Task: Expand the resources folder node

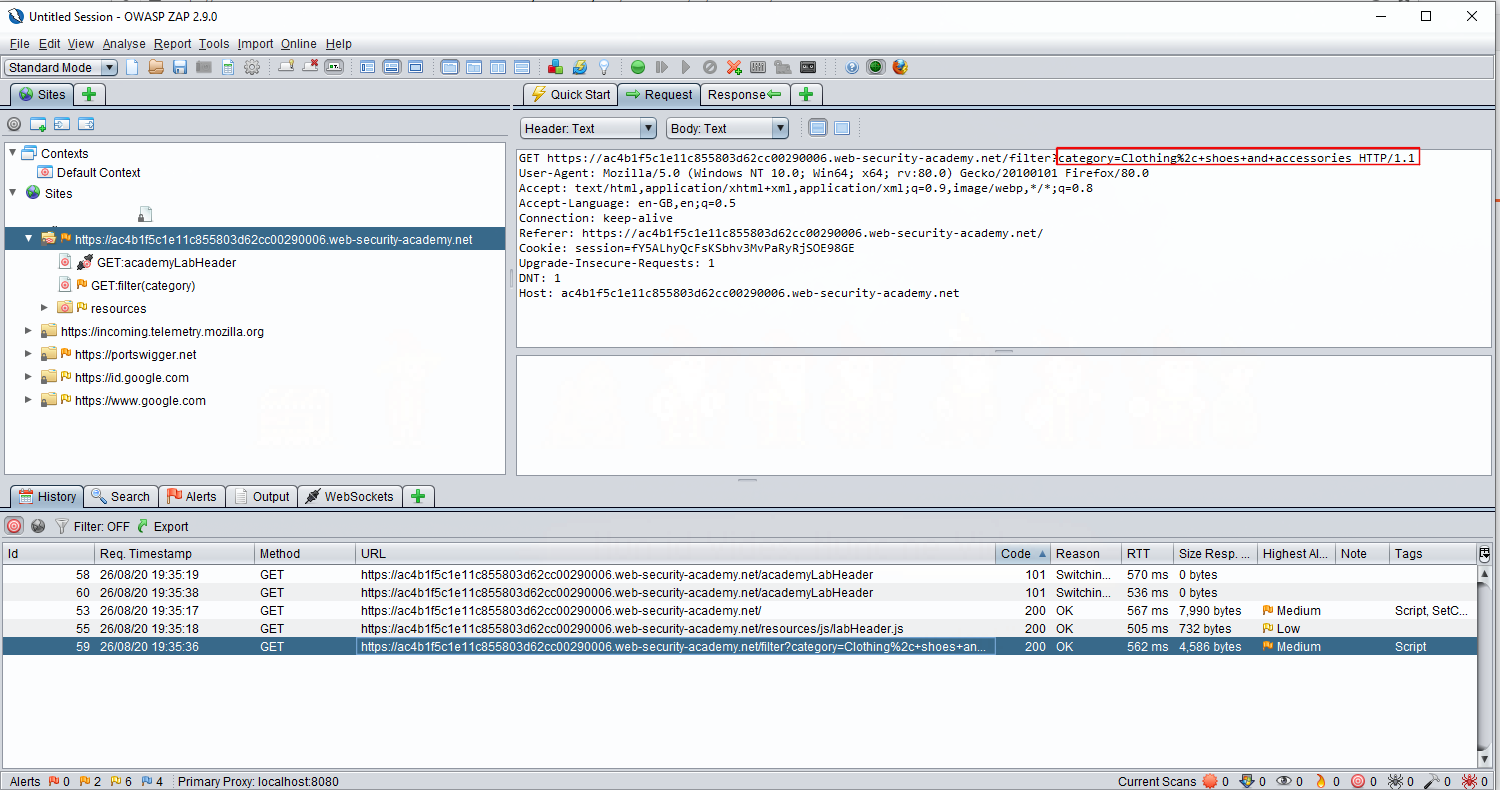Action: pyautogui.click(x=44, y=308)
